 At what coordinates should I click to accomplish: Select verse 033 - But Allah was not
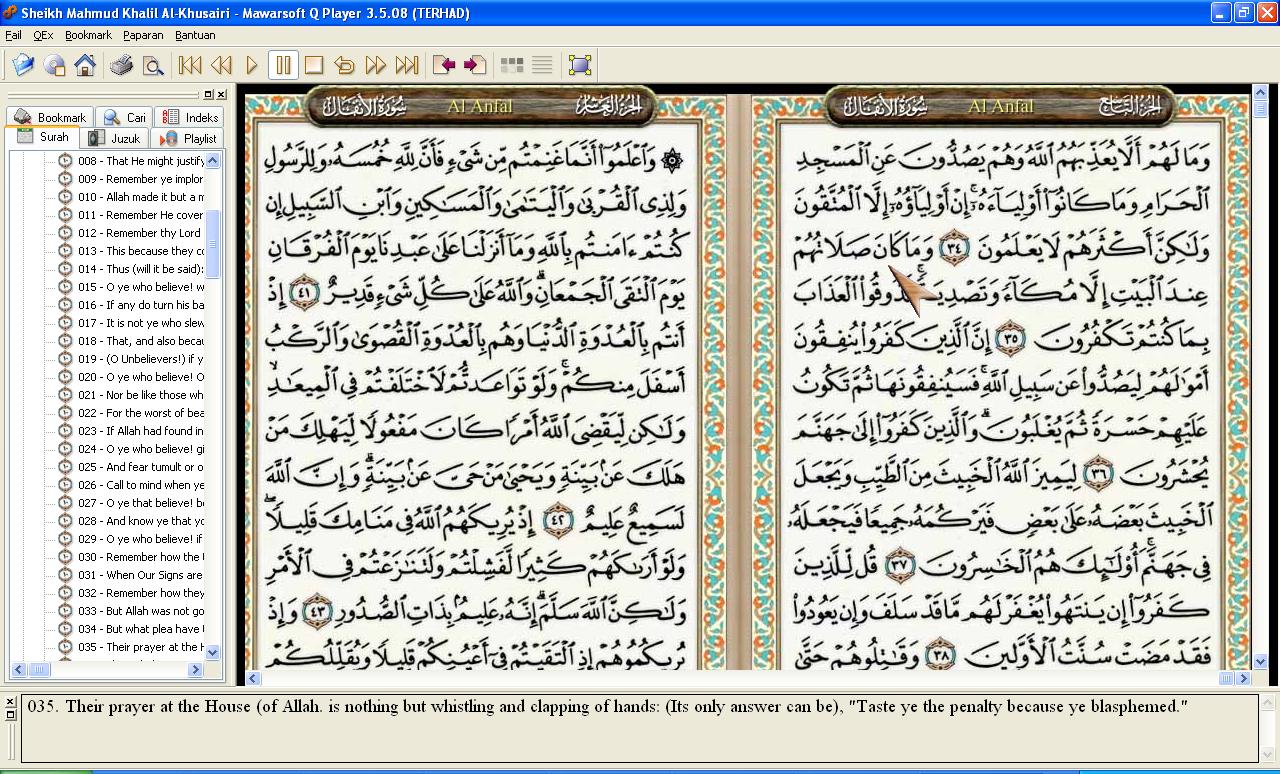point(140,611)
